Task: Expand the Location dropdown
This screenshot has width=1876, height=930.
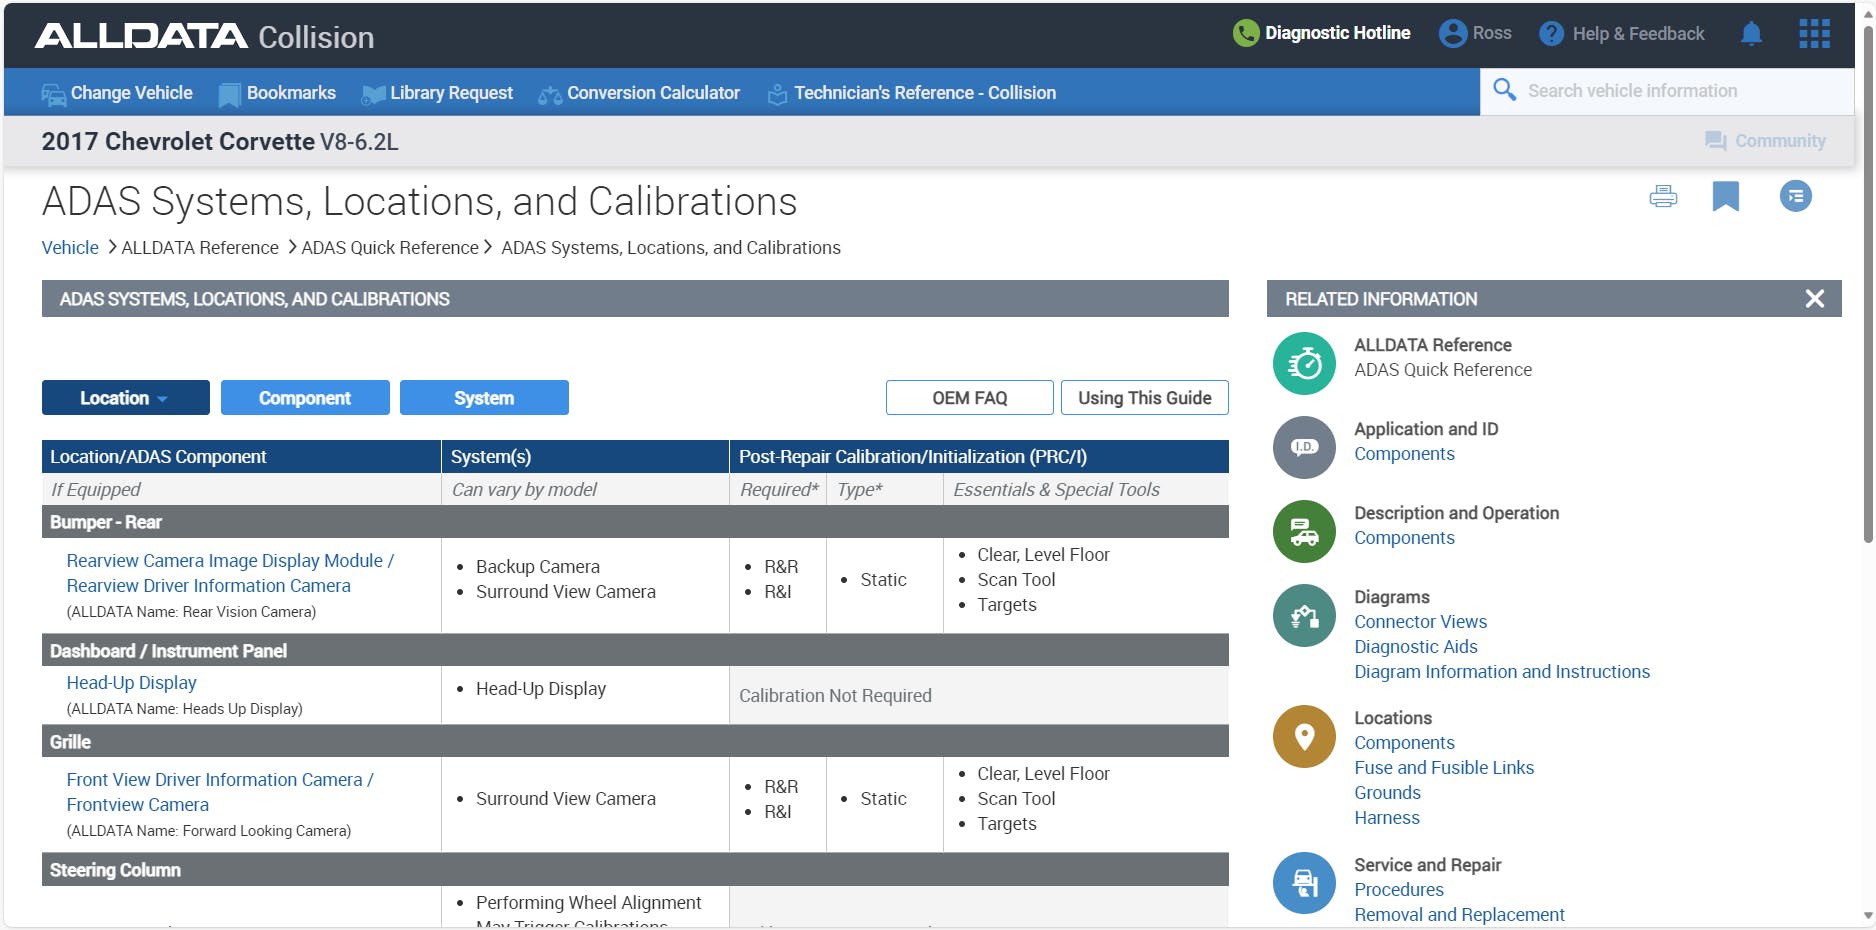Action: pyautogui.click(x=125, y=397)
